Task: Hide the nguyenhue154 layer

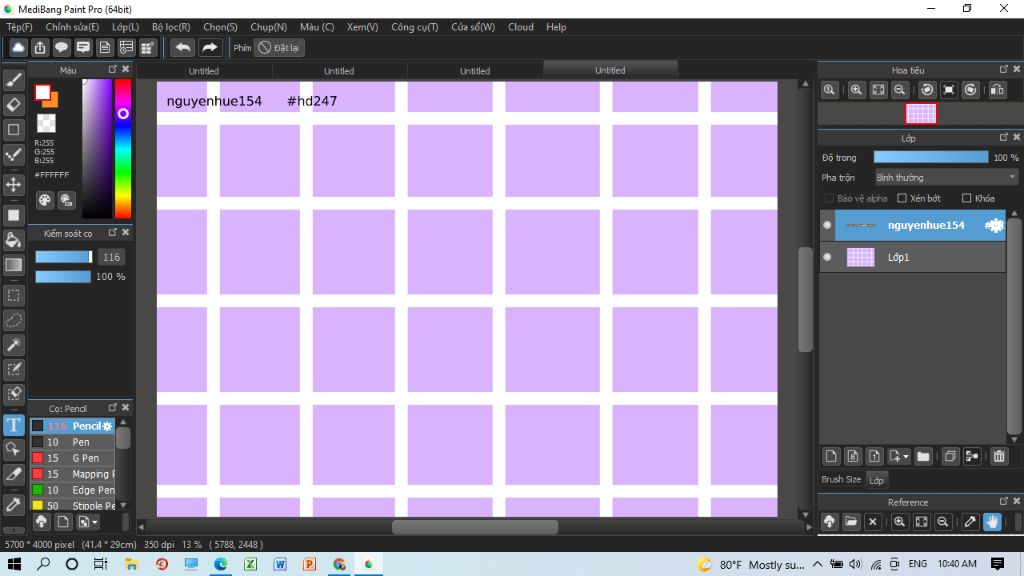Action: click(x=827, y=225)
